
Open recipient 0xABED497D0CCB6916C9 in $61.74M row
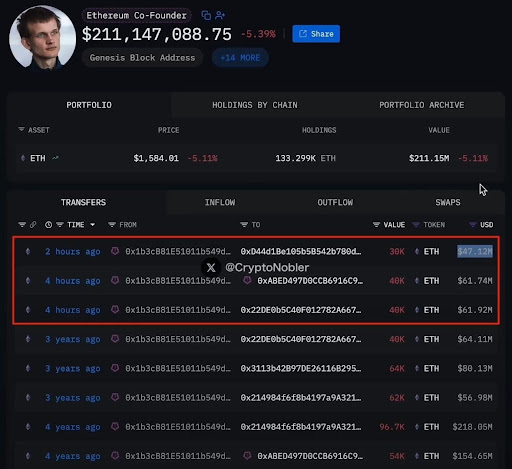tap(310, 281)
